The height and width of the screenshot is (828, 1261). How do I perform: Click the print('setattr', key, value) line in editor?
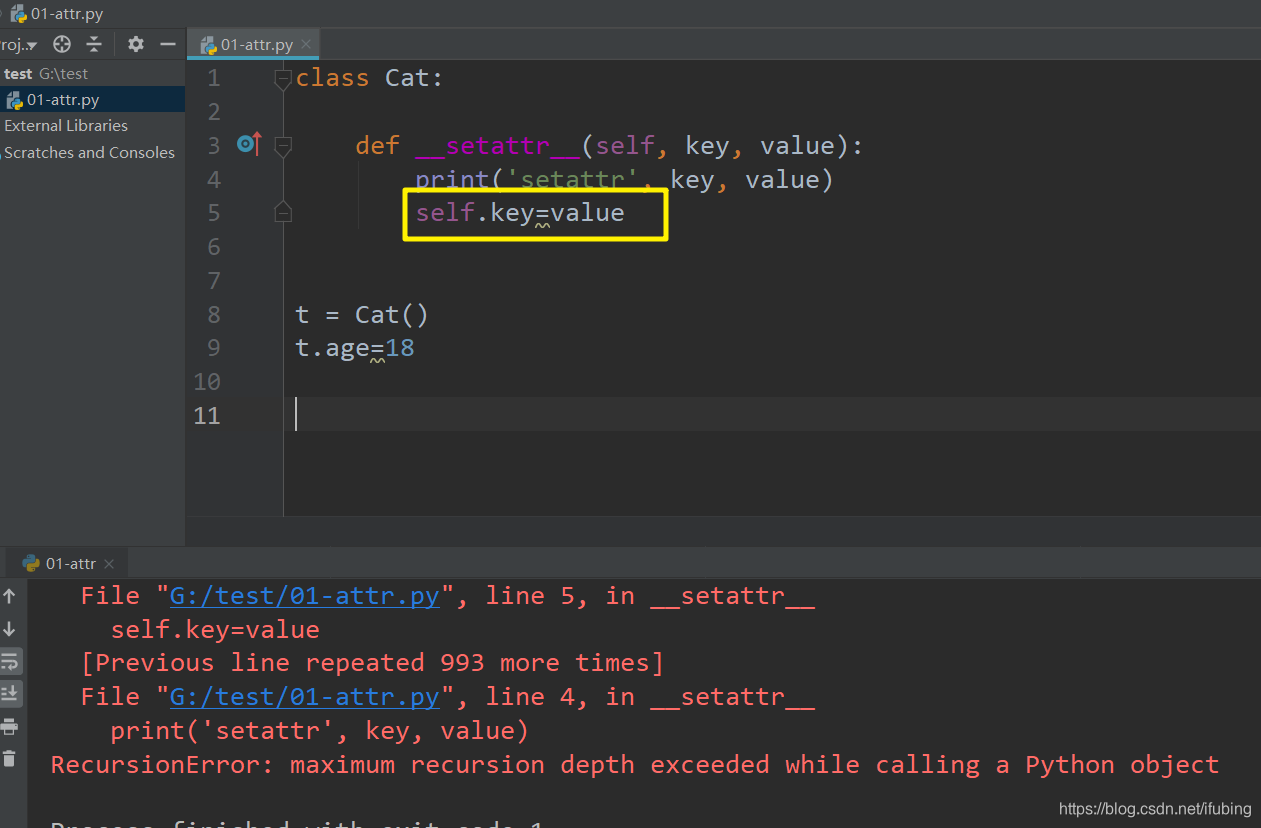click(624, 180)
